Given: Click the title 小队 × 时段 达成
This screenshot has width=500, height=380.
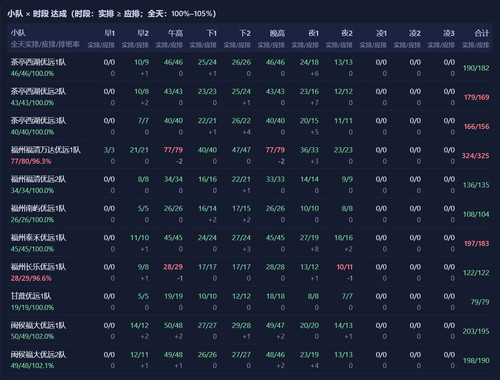Looking at the screenshot, I should pos(37,13).
